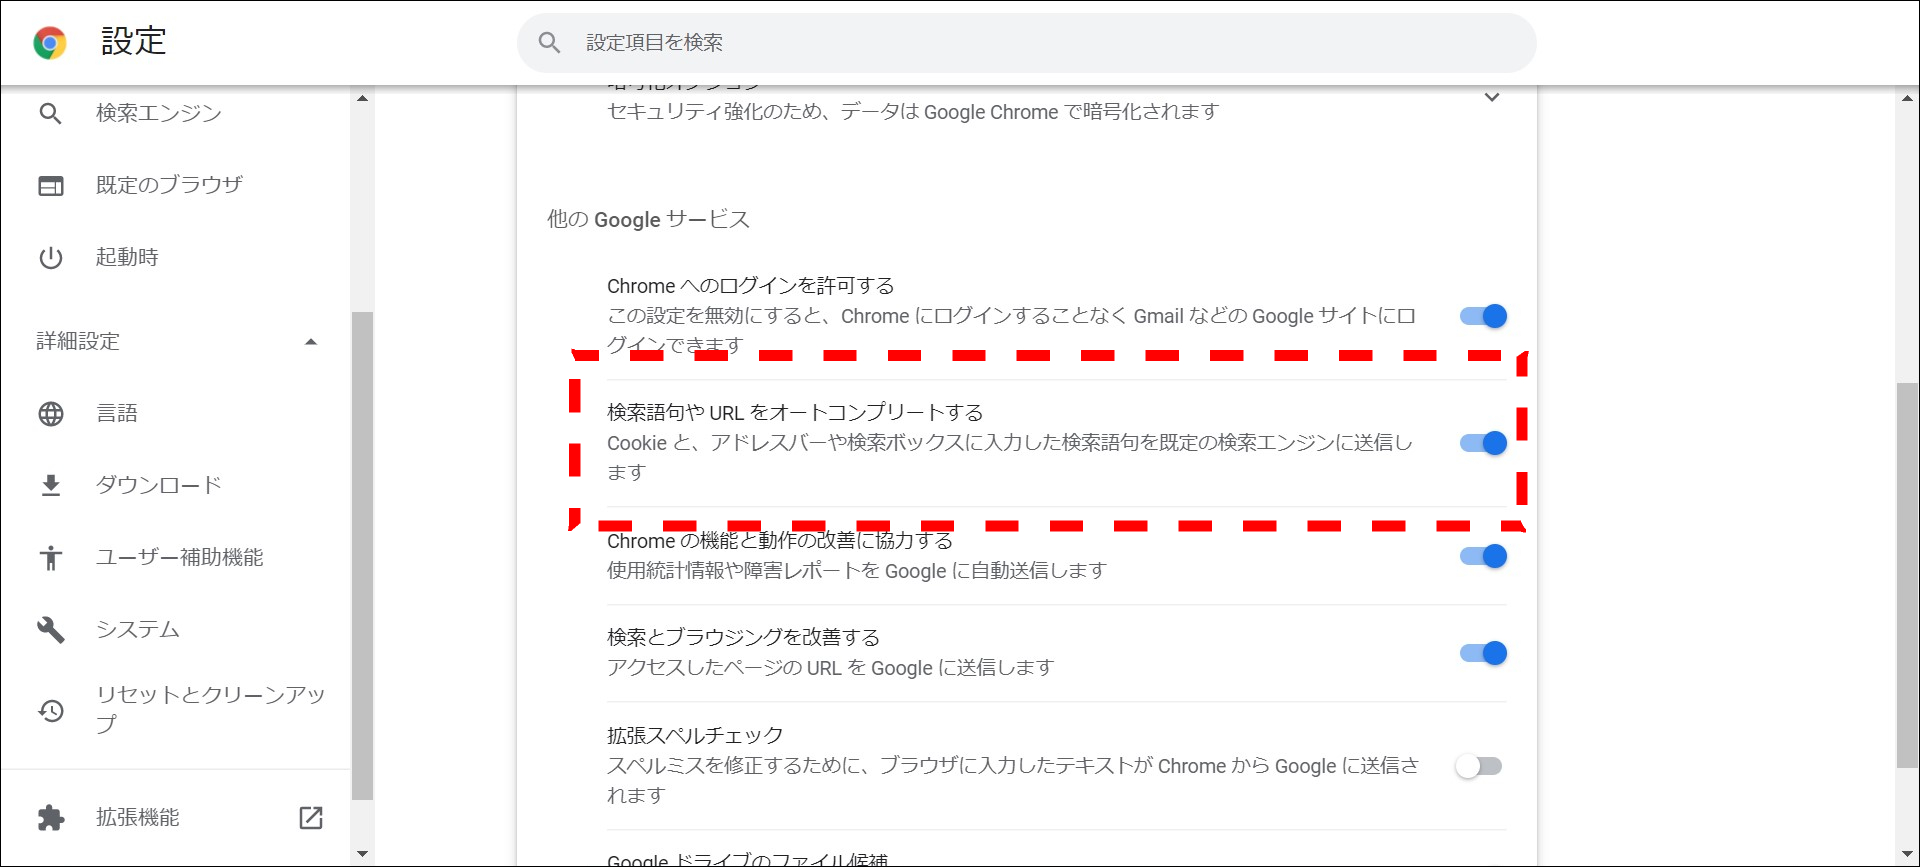Disable Chrome へのログインを許可する toggle

1483,316
